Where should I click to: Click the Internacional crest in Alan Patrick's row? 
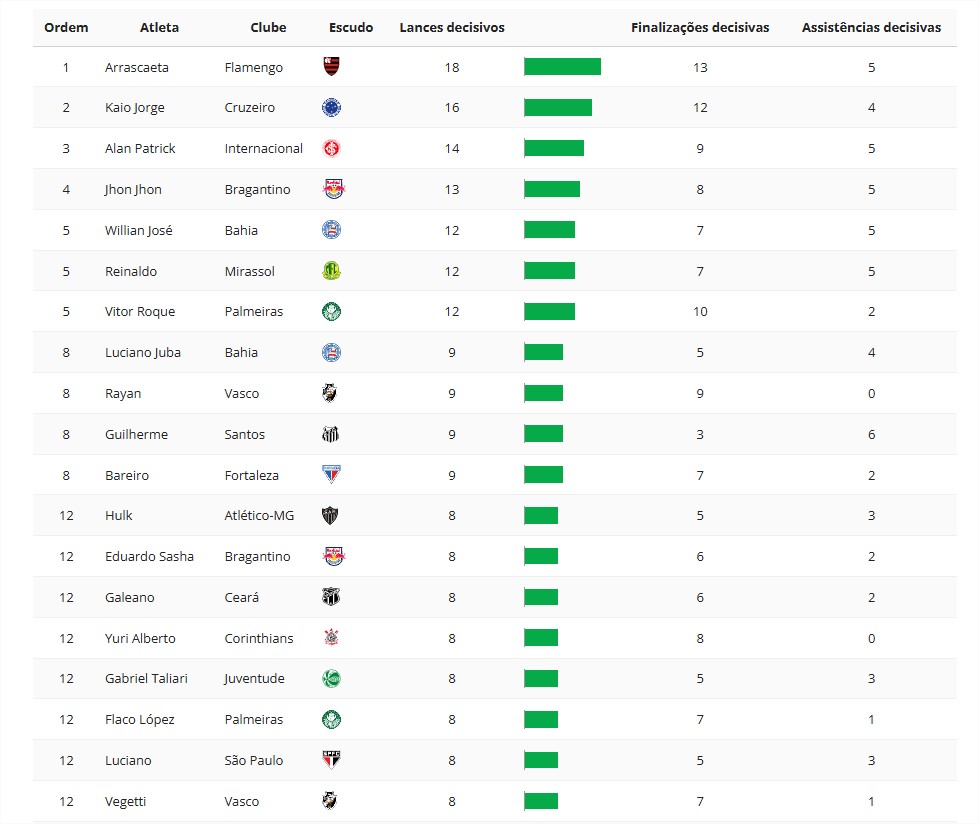(x=332, y=149)
